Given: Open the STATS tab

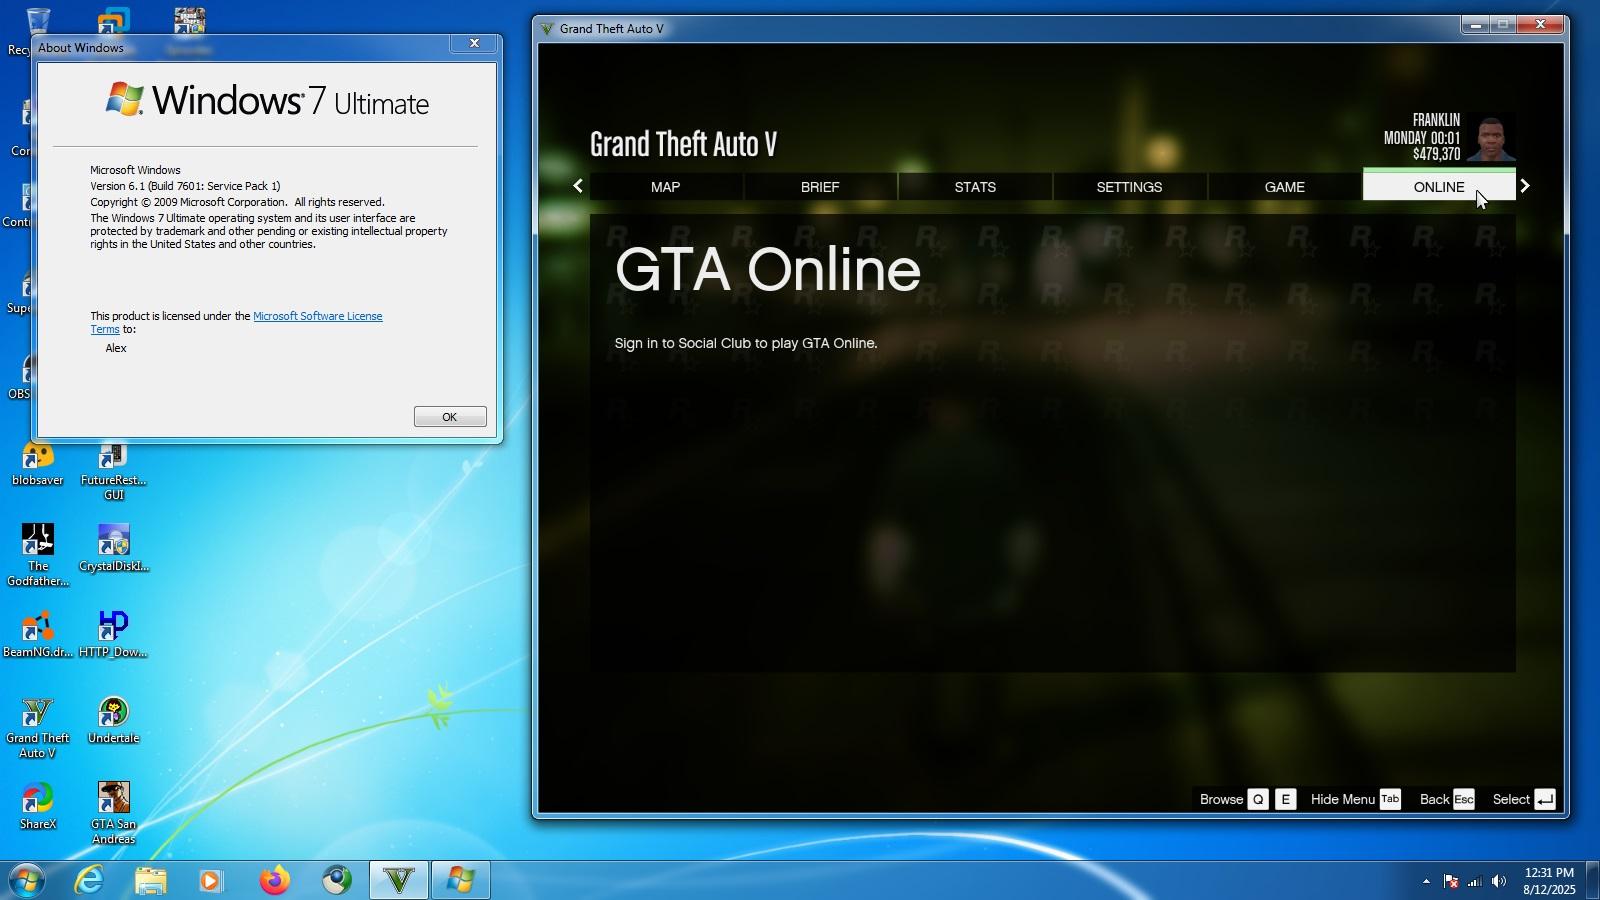Looking at the screenshot, I should click(975, 187).
